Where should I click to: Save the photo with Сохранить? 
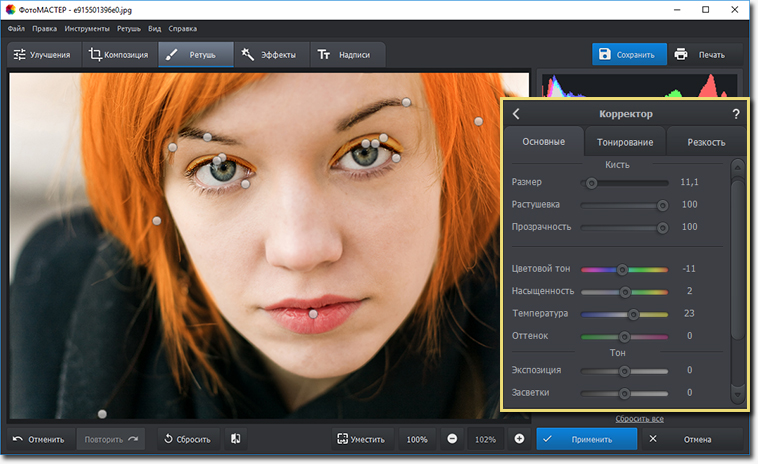(627, 54)
